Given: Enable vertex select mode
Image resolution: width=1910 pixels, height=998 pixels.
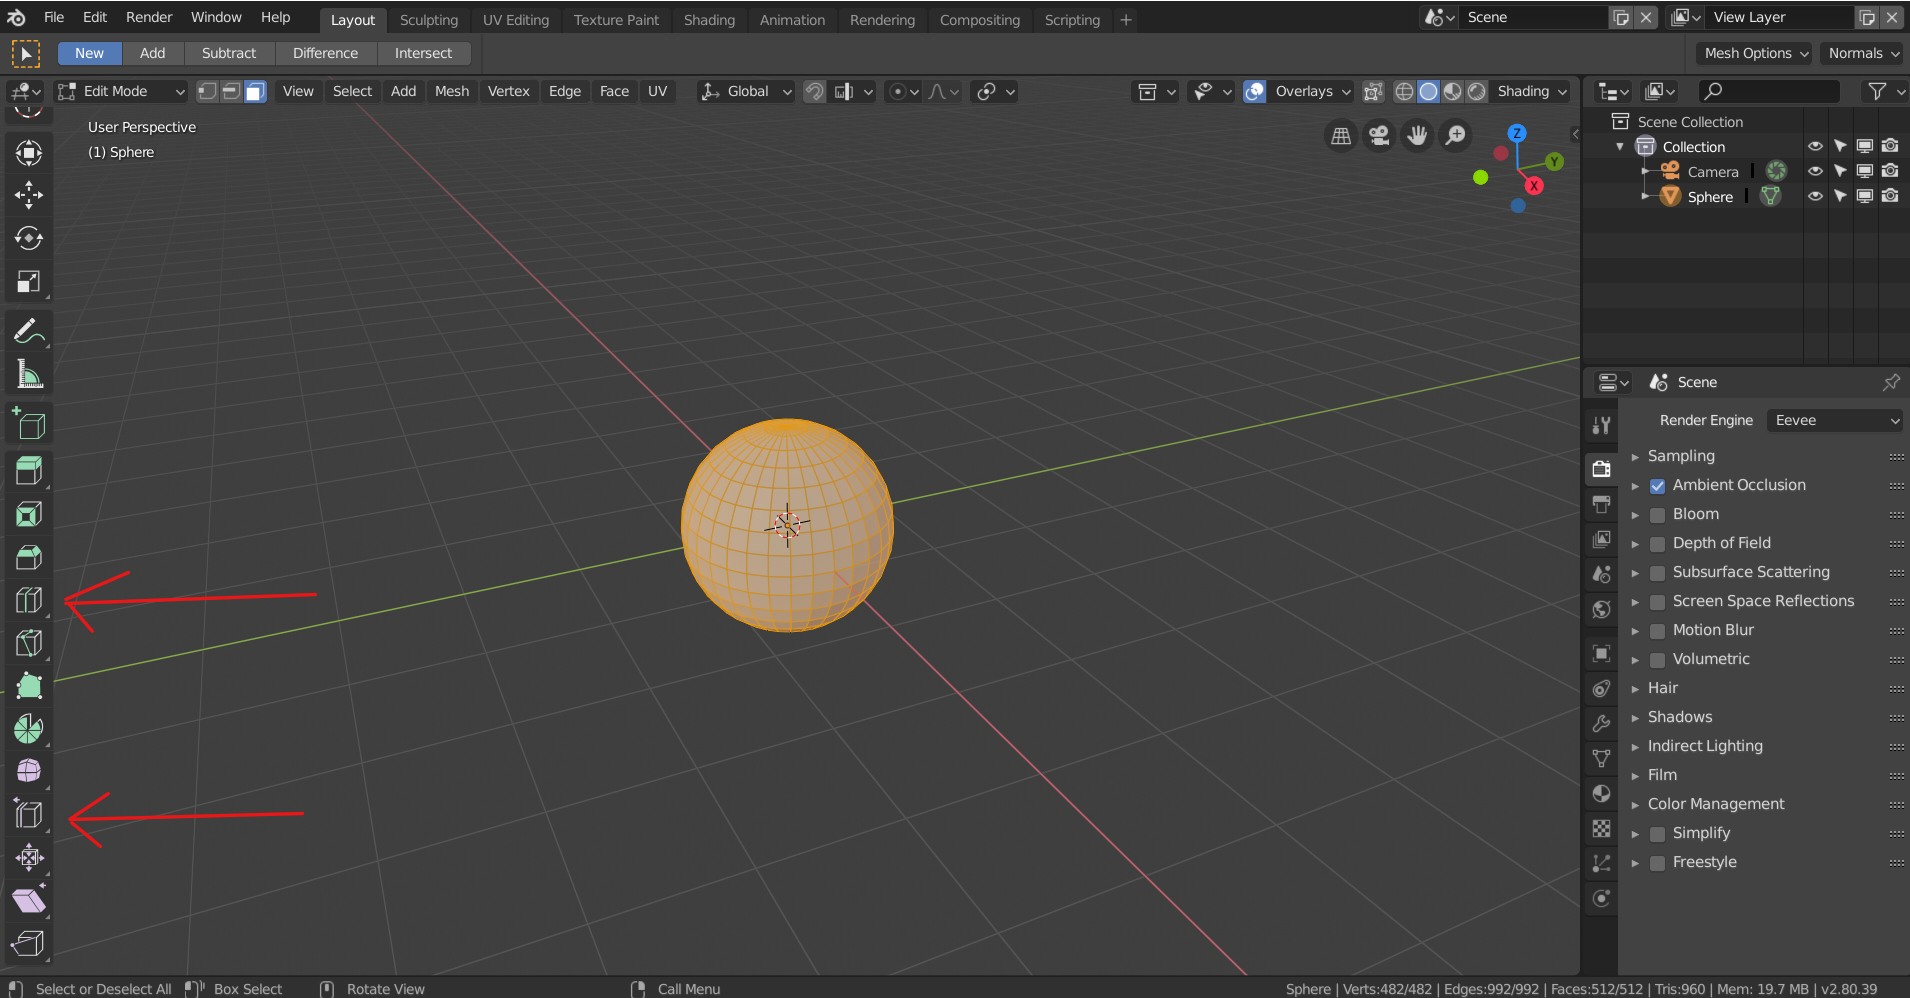Looking at the screenshot, I should 207,91.
